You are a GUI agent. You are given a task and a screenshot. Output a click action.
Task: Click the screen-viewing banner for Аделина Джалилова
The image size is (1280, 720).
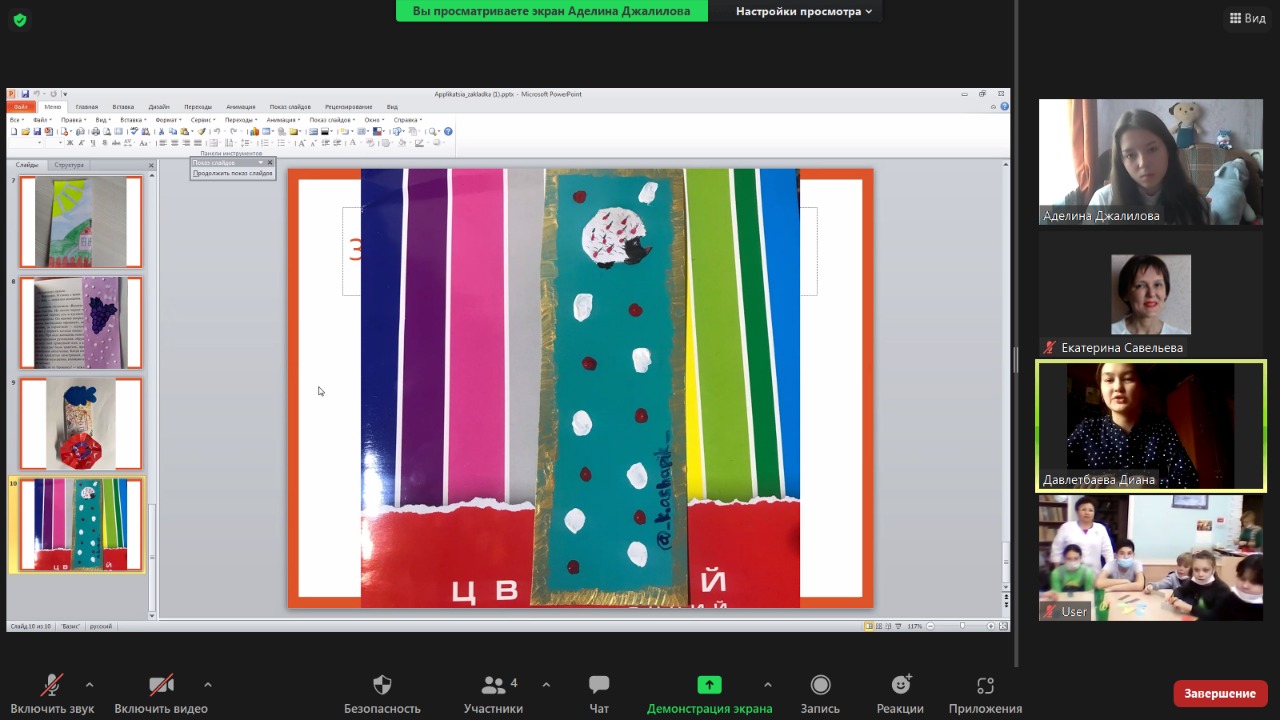pyautogui.click(x=551, y=11)
